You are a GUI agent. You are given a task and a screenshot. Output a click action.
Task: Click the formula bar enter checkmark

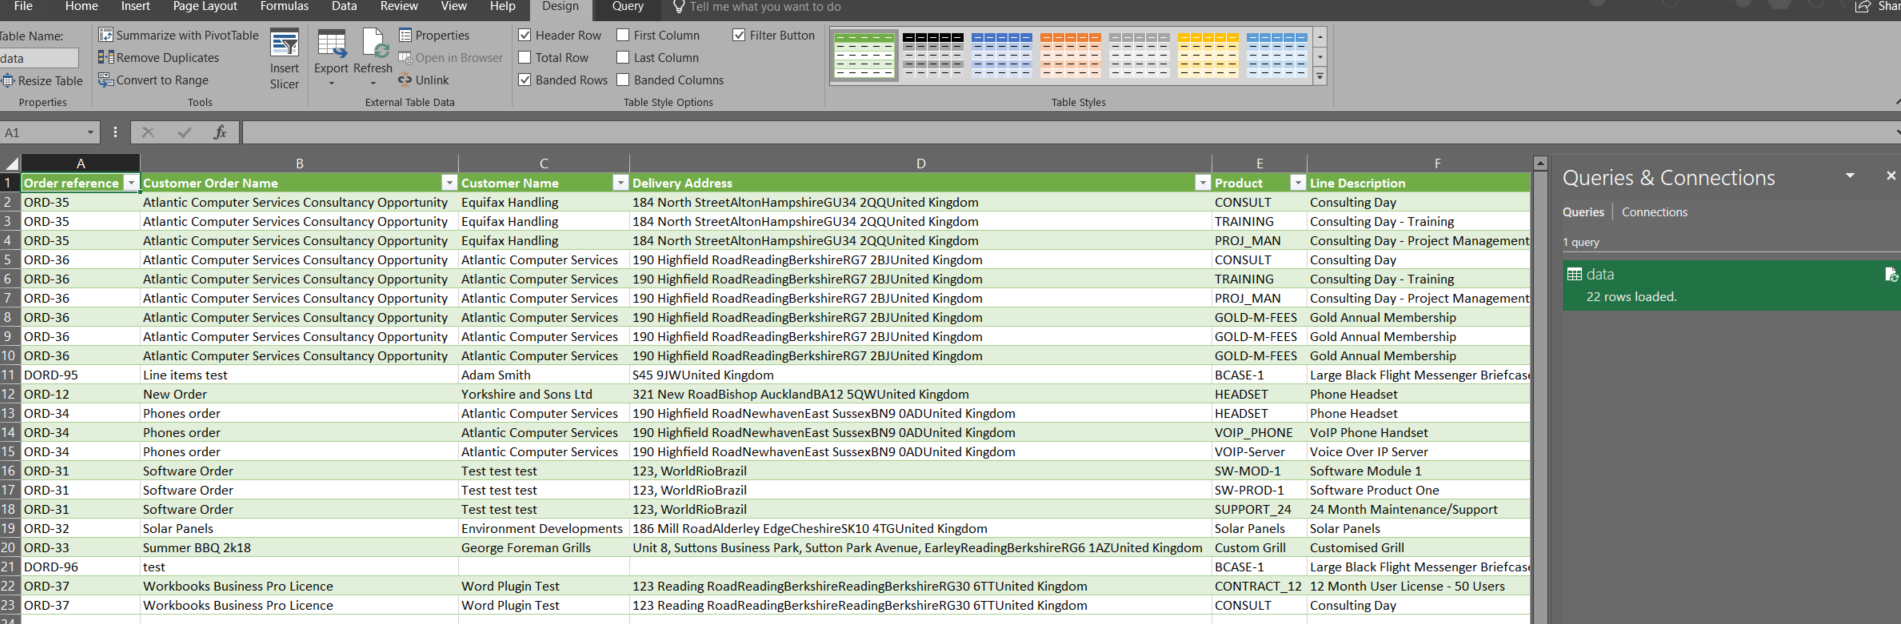pyautogui.click(x=184, y=132)
